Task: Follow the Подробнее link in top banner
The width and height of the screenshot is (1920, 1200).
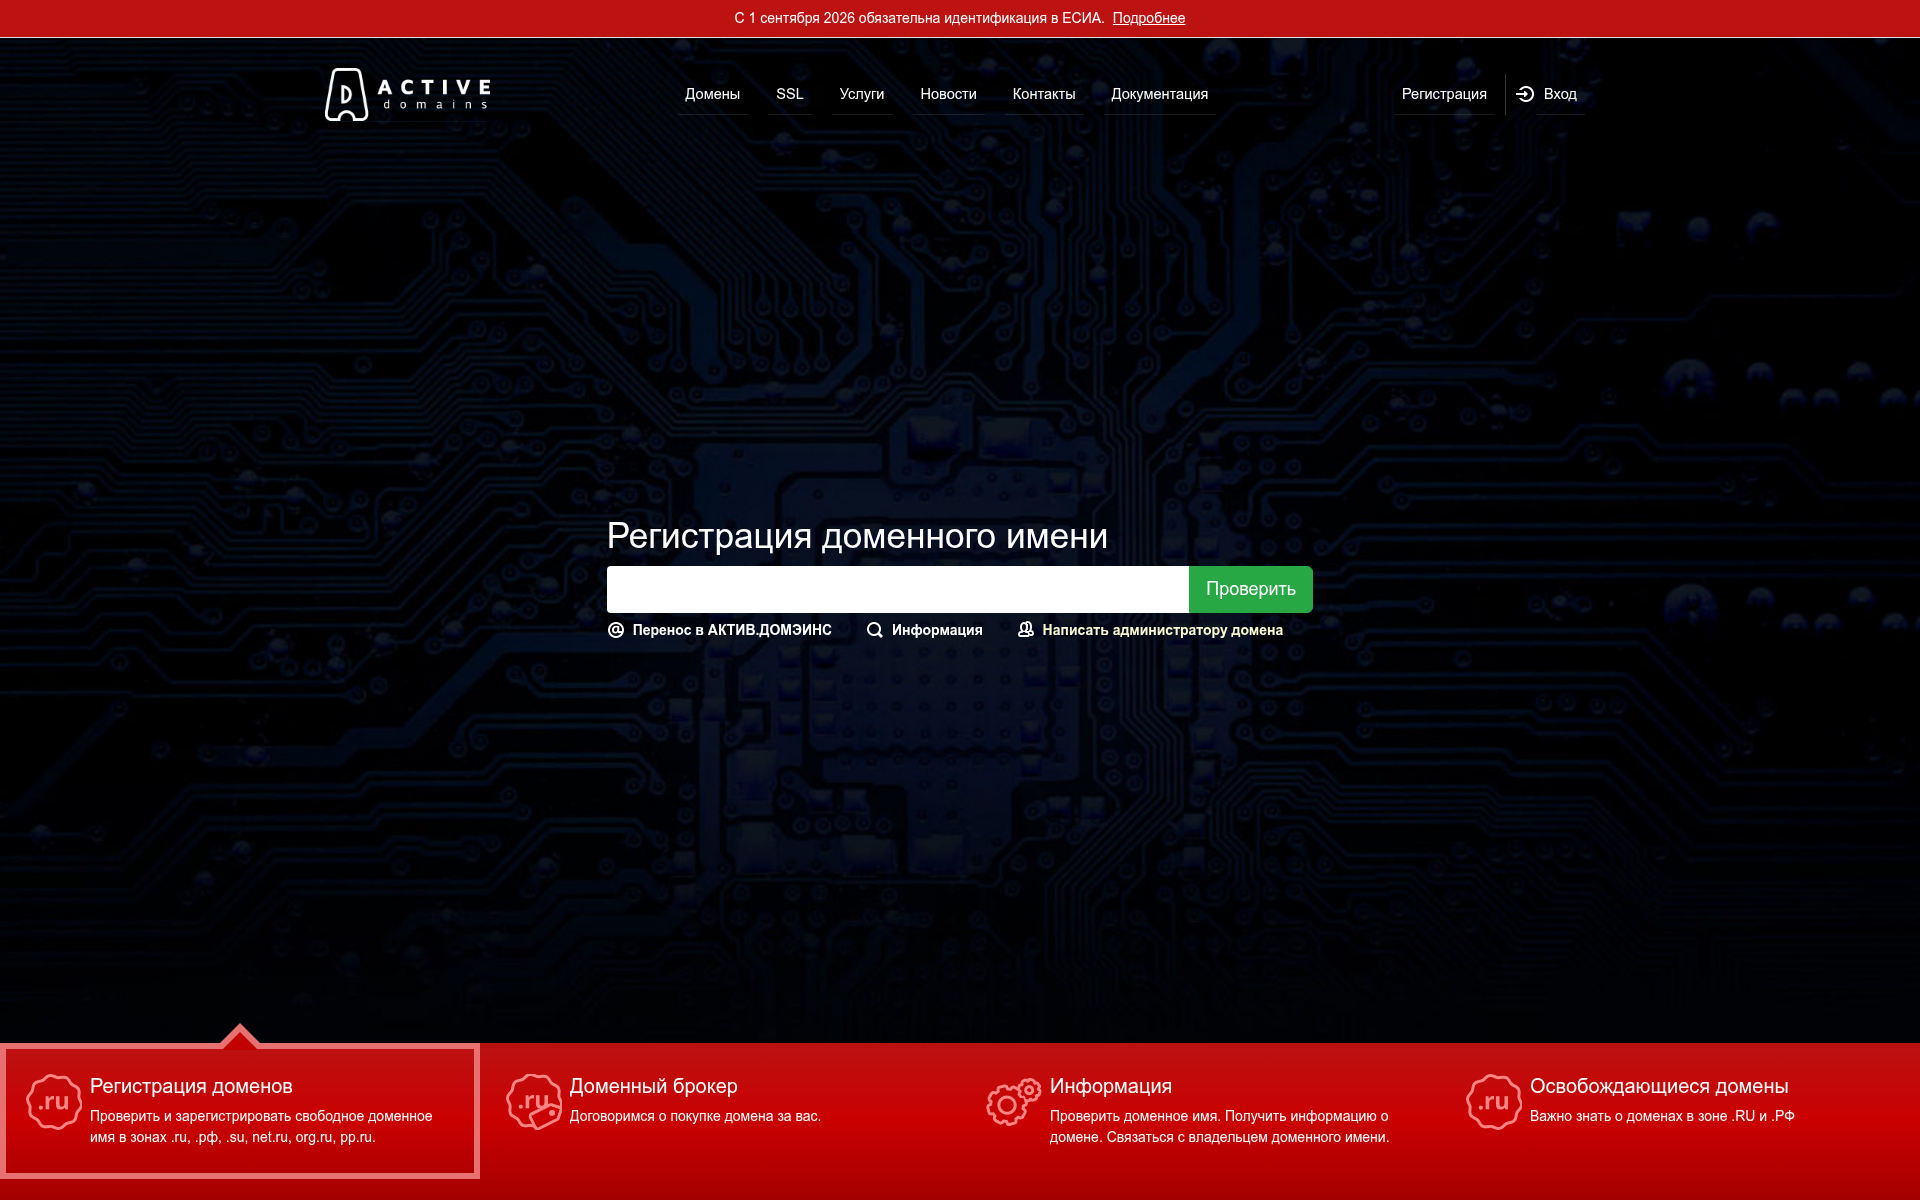Action: (x=1148, y=18)
